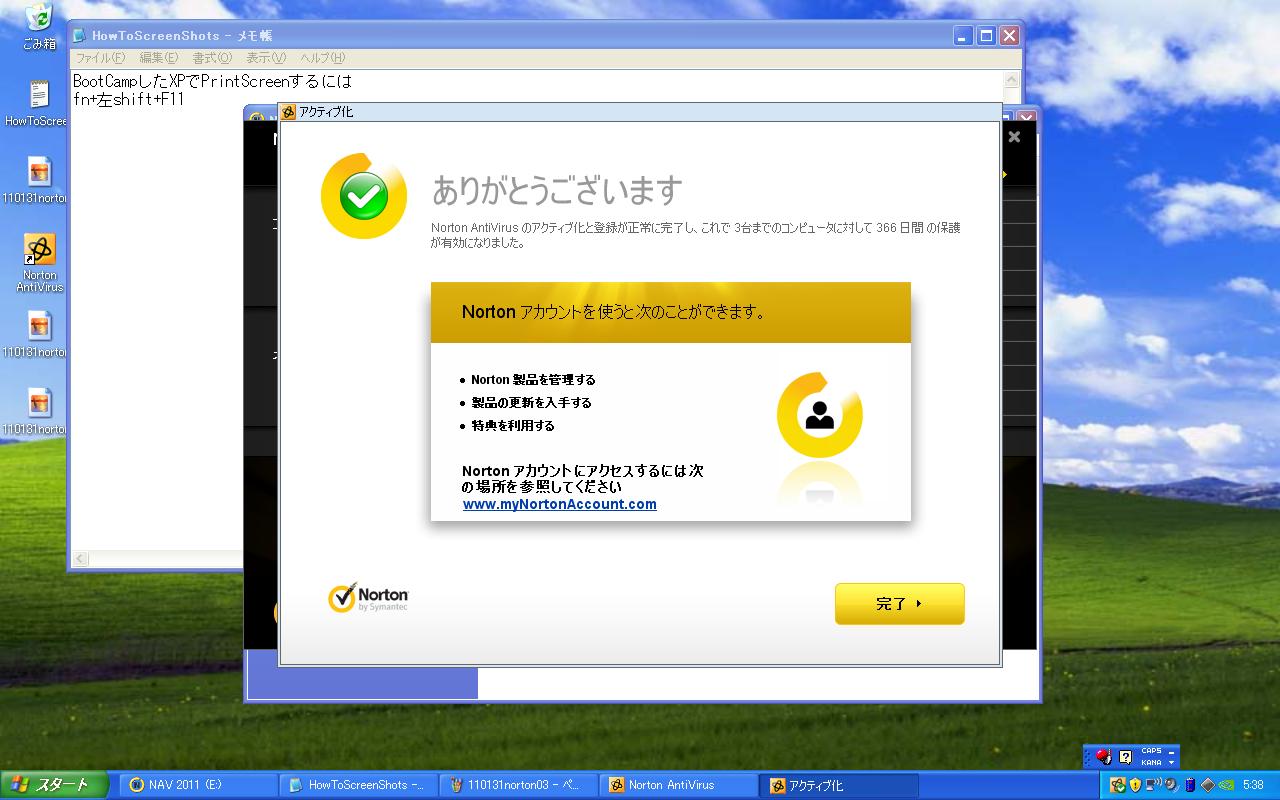Select the HowToScreenShots text file desktop icon
The image size is (1280, 800).
38,104
